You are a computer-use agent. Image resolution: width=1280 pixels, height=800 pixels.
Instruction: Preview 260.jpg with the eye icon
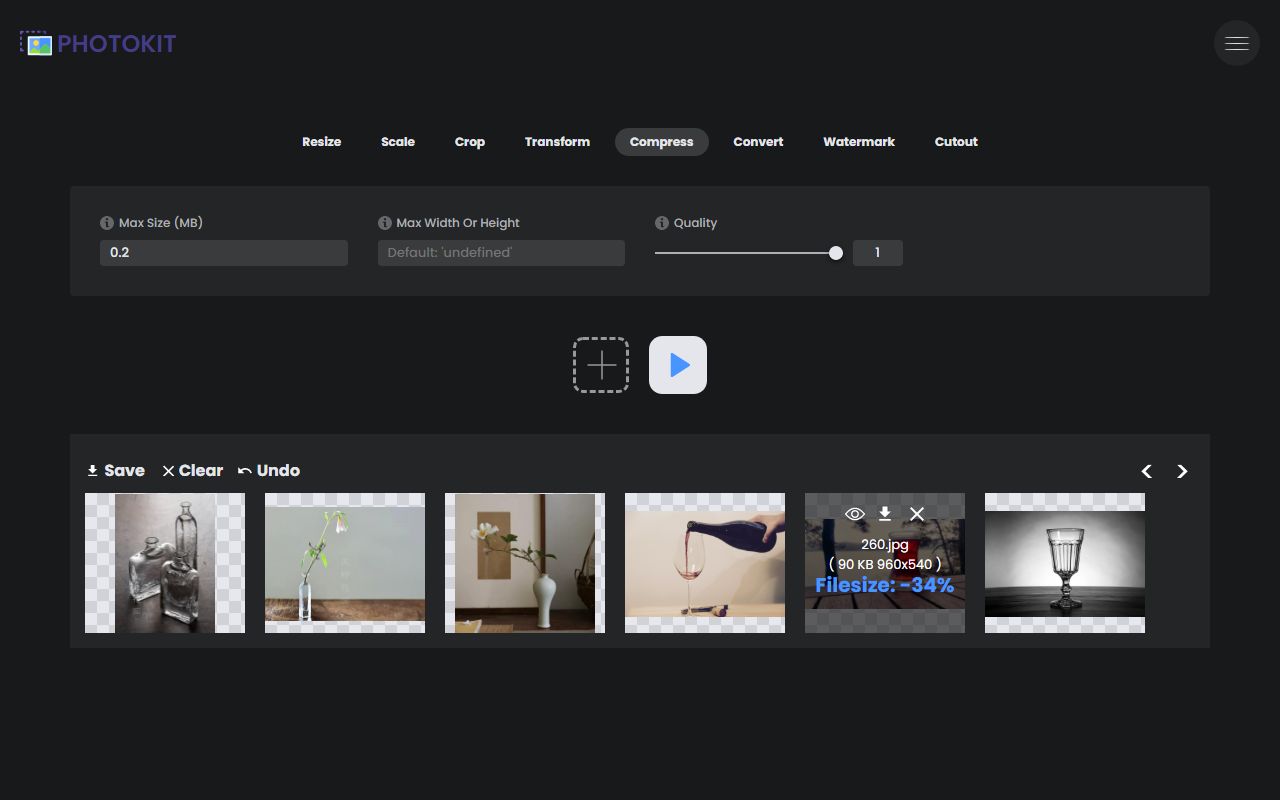tap(854, 514)
